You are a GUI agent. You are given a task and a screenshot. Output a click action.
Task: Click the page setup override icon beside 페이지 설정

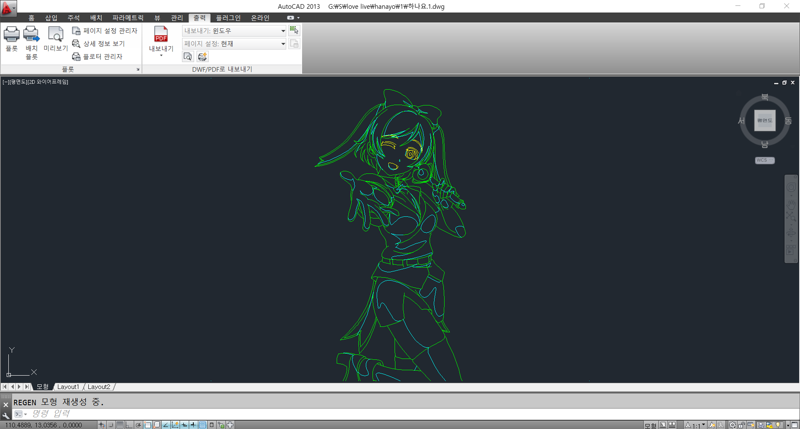[294, 44]
